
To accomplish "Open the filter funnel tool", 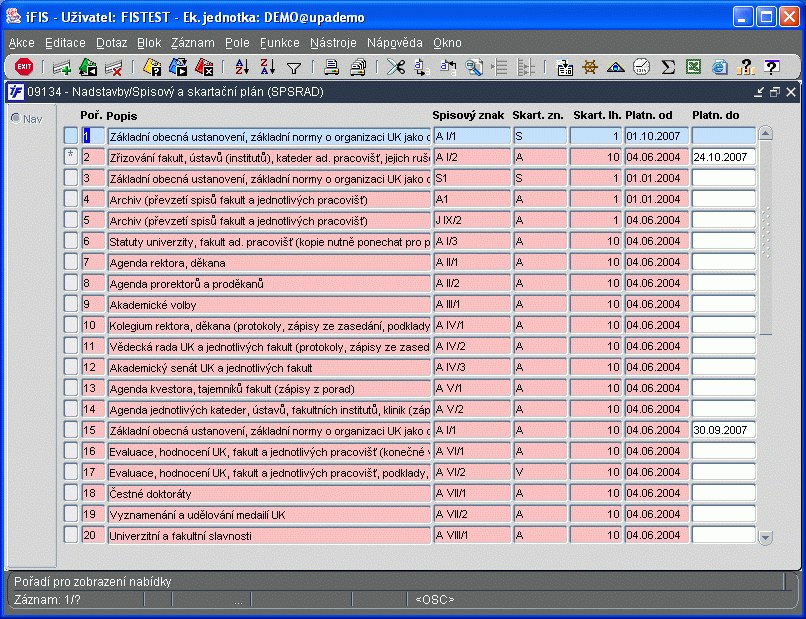I will (294, 68).
